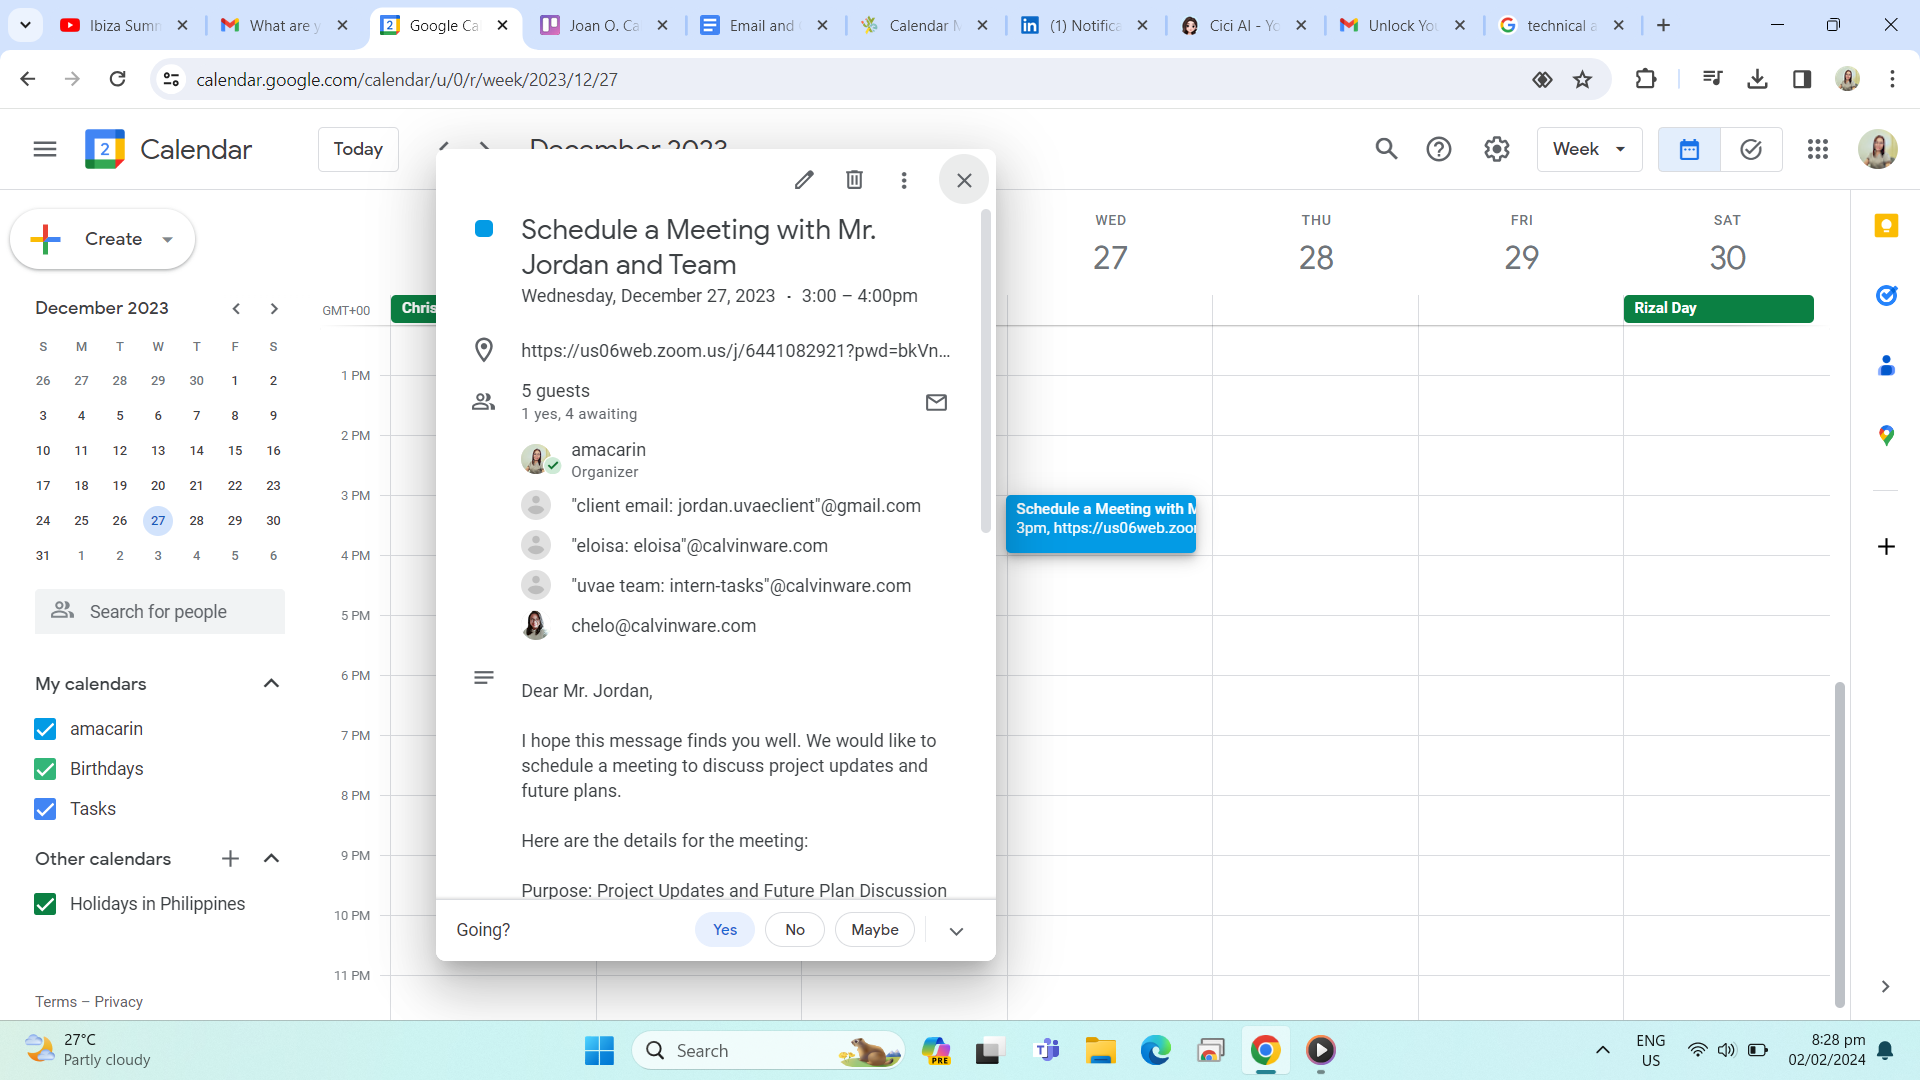Screen dimensions: 1920x1080
Task: Open more event options menu
Action: [904, 180]
